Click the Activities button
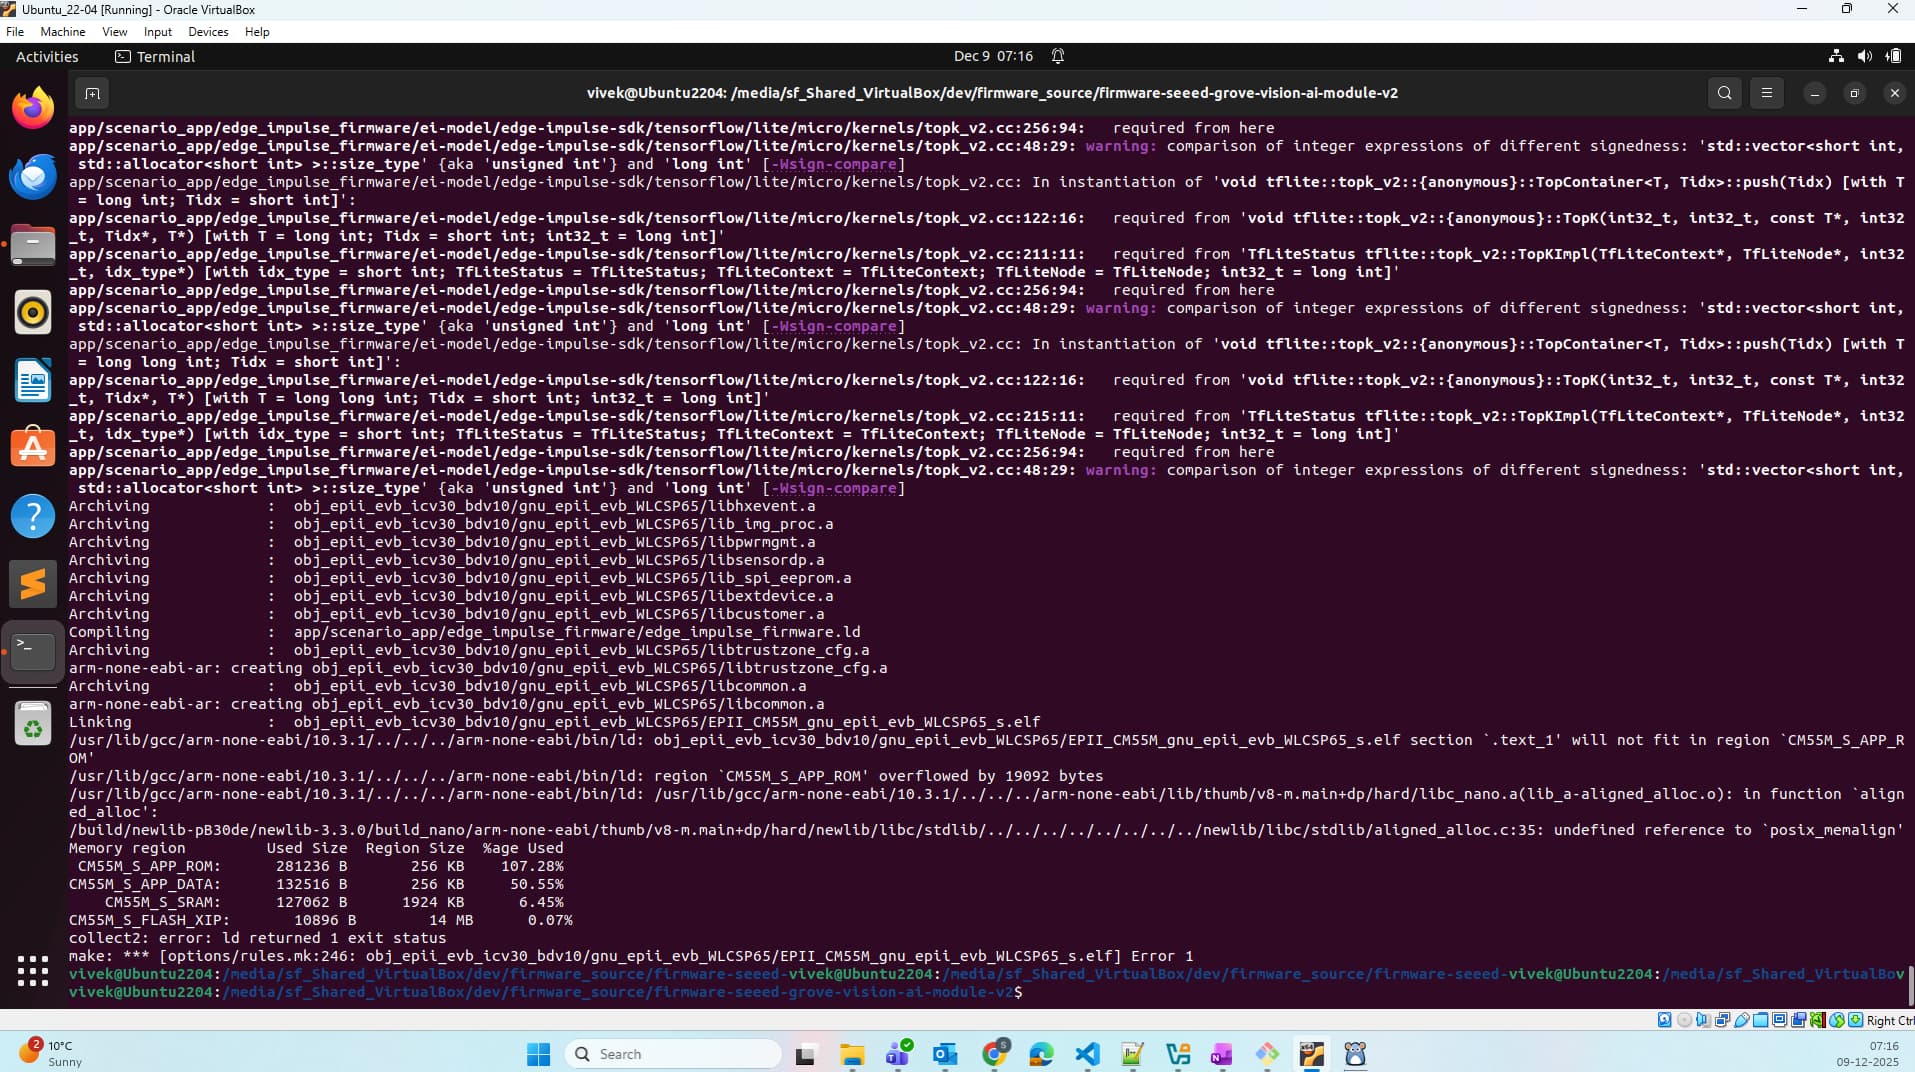 pos(47,57)
